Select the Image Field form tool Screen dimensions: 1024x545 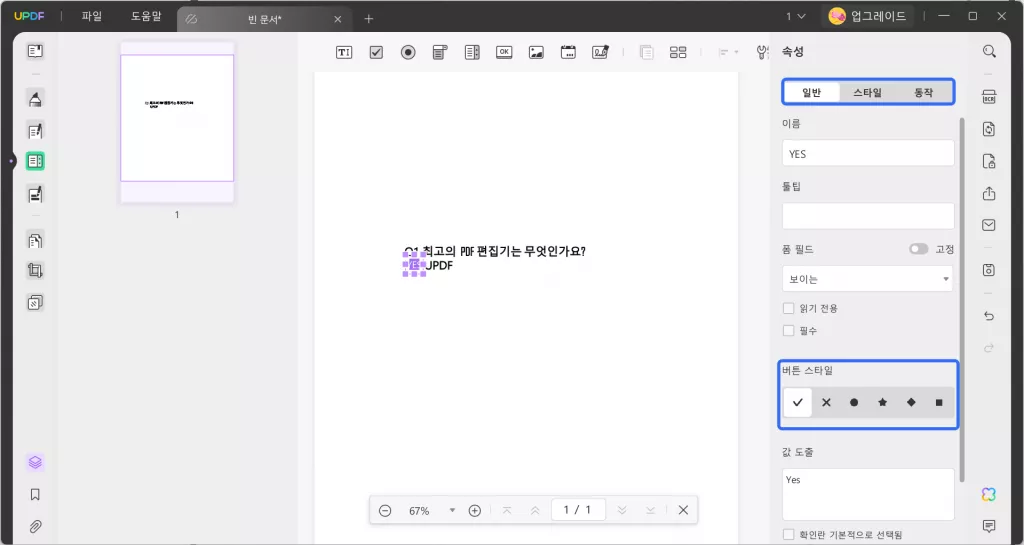(x=536, y=53)
